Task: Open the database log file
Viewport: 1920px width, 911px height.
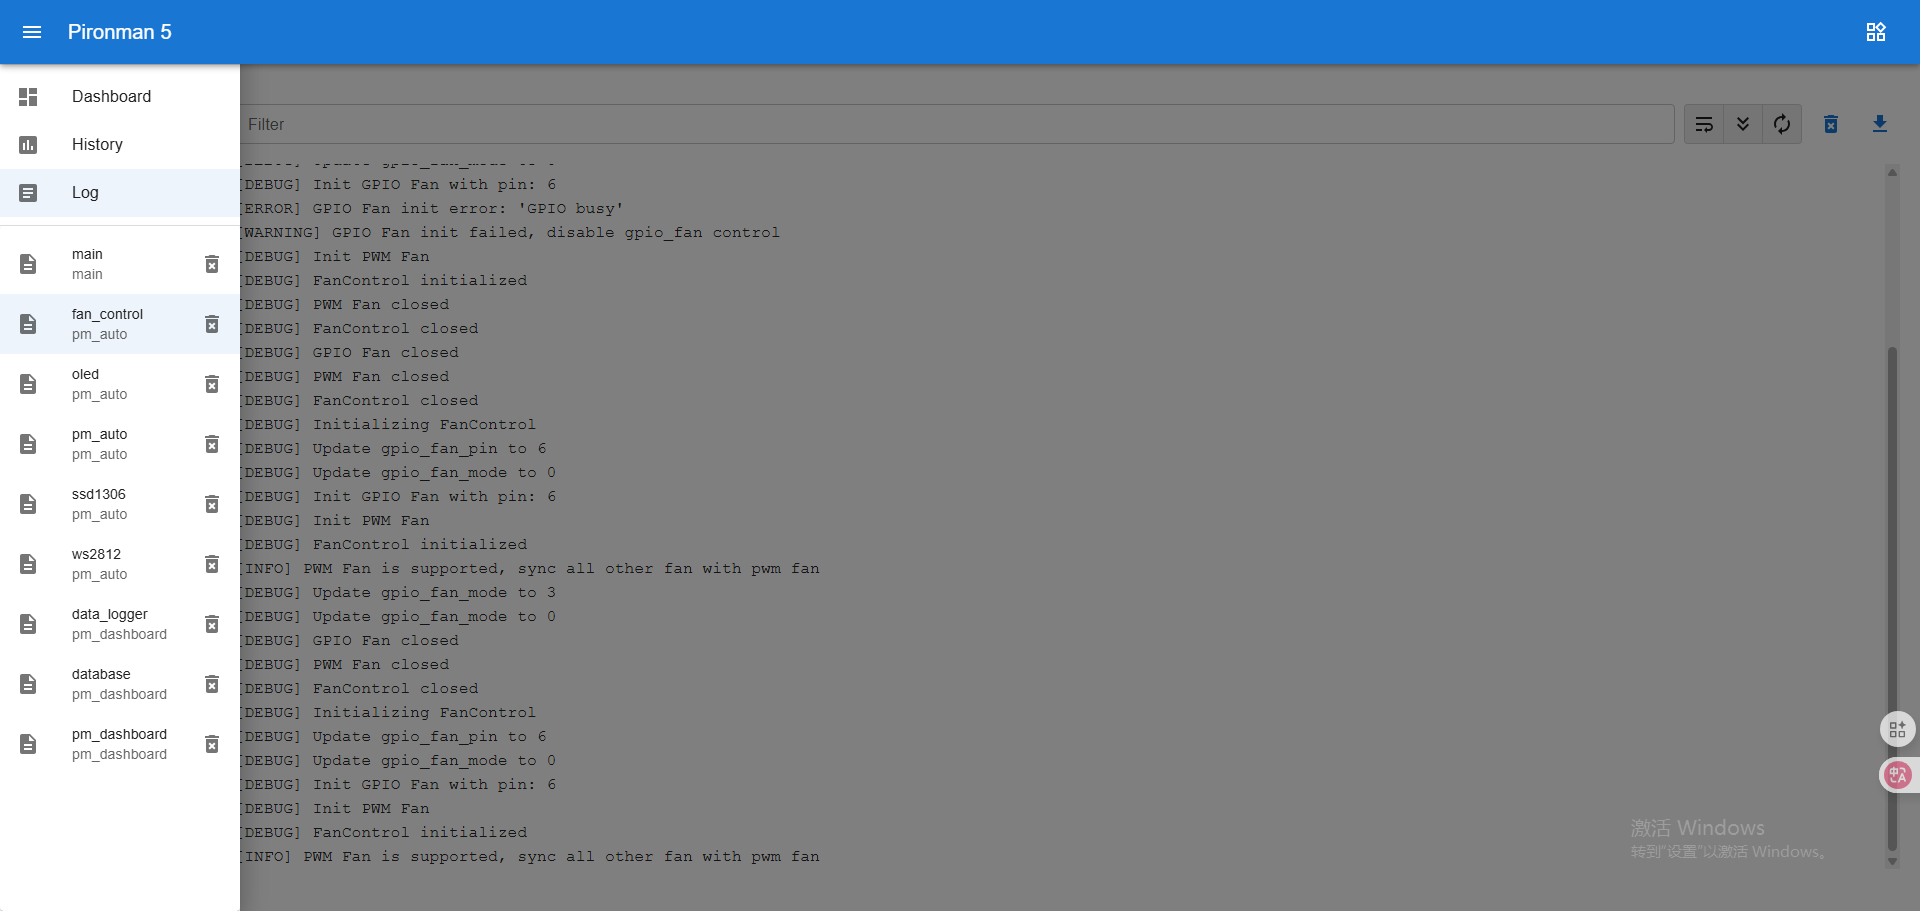Action: coord(120,684)
